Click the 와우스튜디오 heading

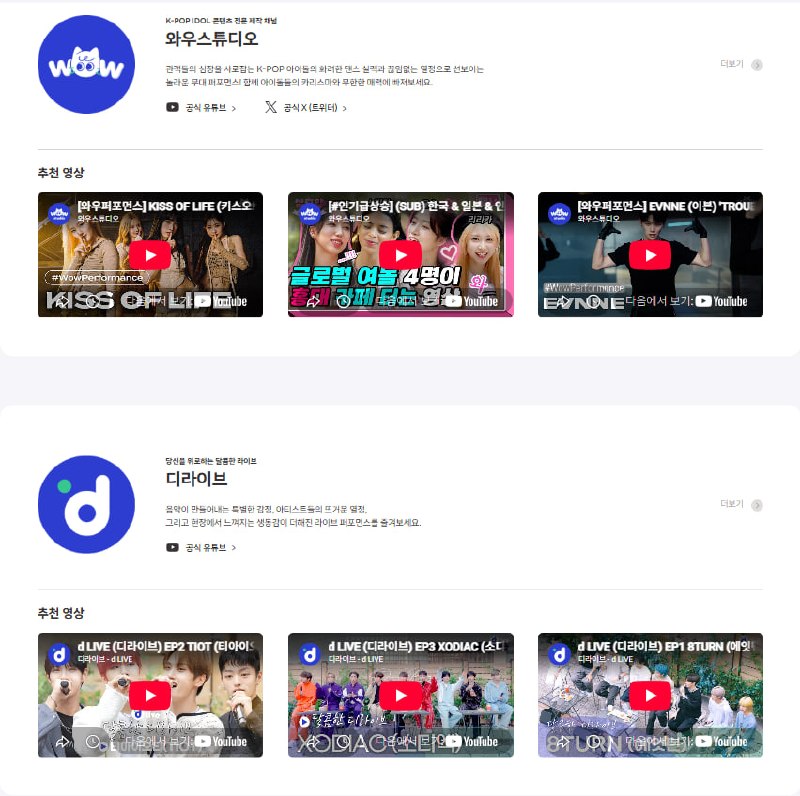click(x=212, y=39)
